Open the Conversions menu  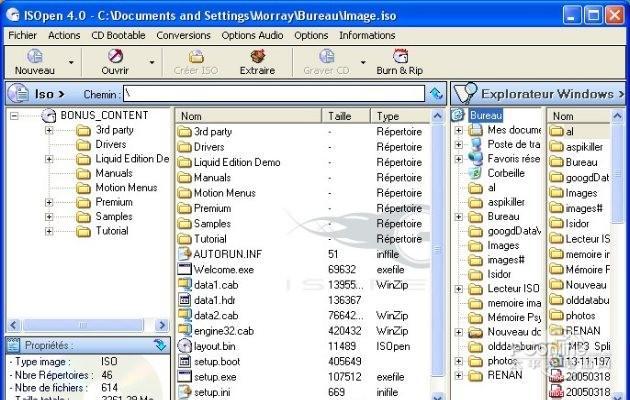[x=184, y=35]
